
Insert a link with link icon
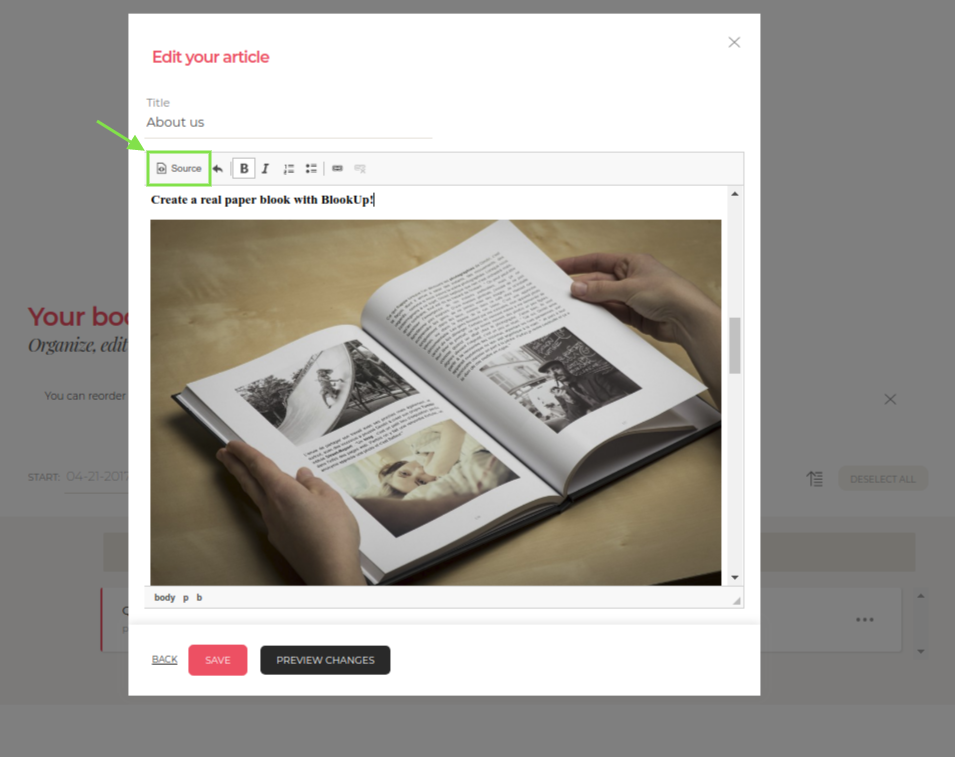click(337, 169)
